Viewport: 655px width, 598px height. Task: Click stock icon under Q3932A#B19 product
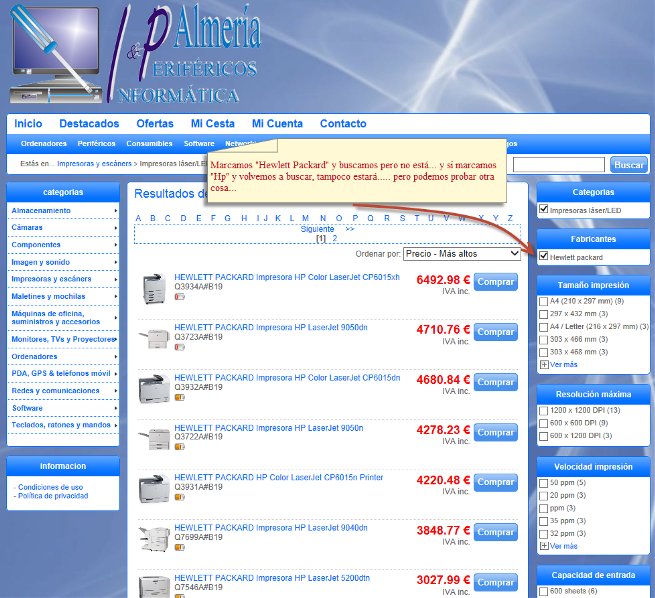pos(180,397)
